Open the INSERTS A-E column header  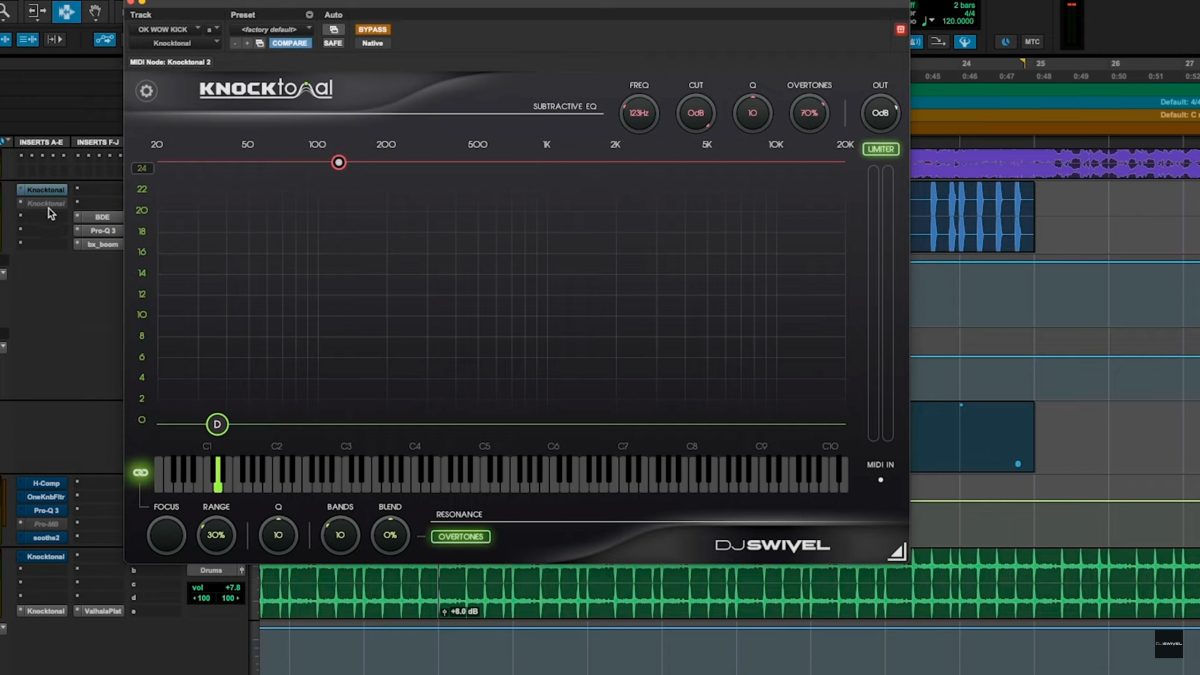click(x=40, y=142)
